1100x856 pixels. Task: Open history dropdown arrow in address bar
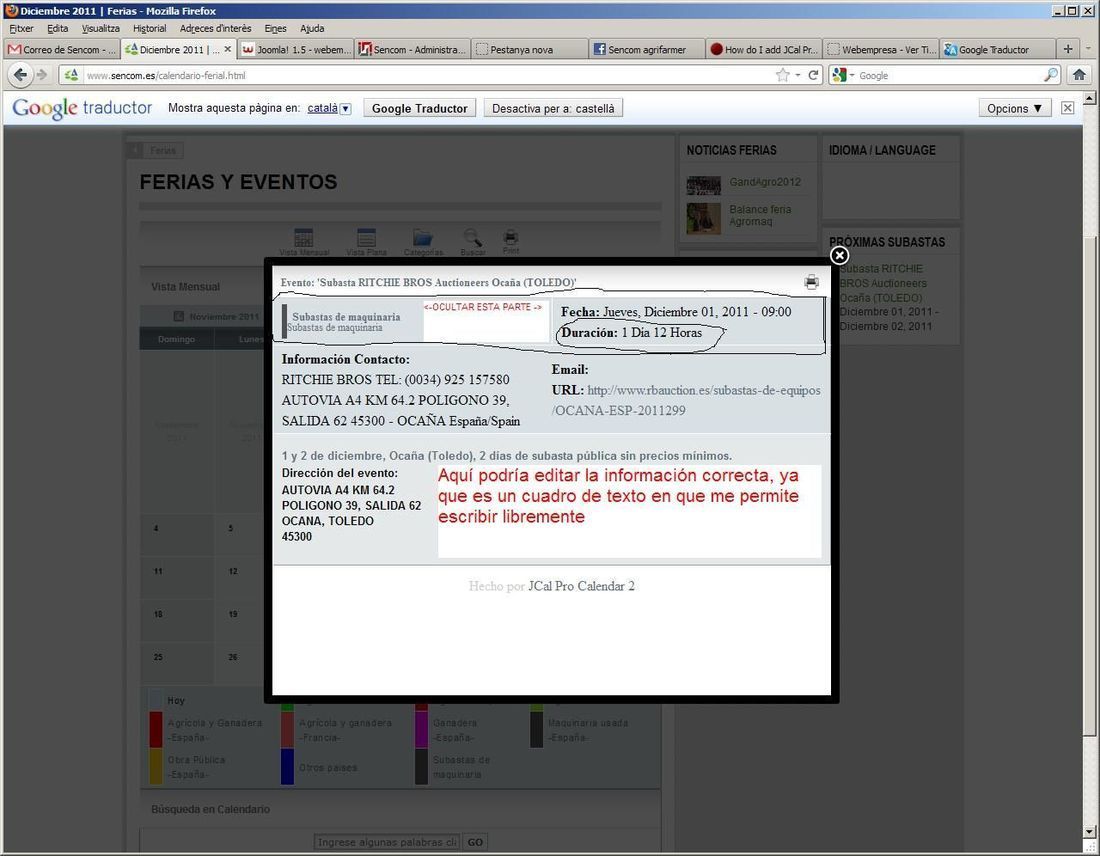click(x=798, y=75)
